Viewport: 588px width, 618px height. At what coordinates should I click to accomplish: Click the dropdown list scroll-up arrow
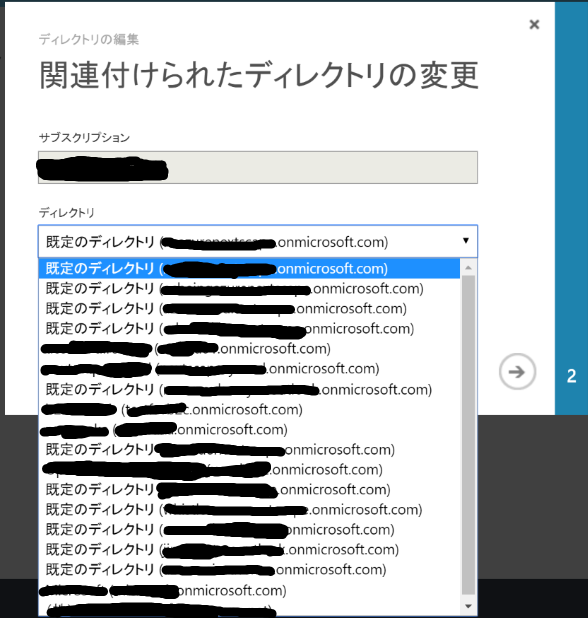point(468,268)
